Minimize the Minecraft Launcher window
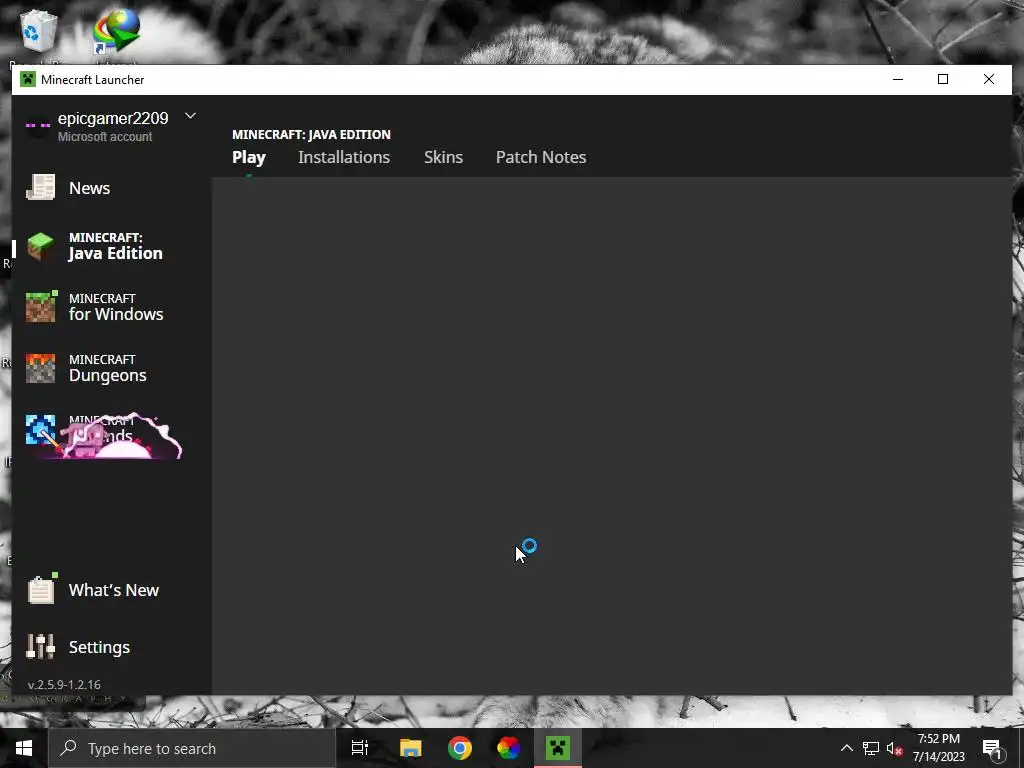This screenshot has width=1024, height=768. pos(898,80)
